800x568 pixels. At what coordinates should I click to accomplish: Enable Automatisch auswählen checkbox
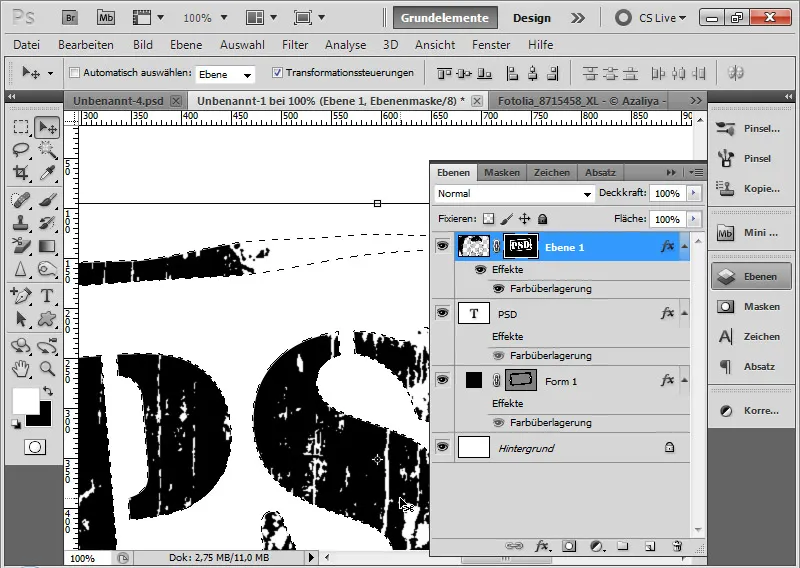tap(74, 73)
